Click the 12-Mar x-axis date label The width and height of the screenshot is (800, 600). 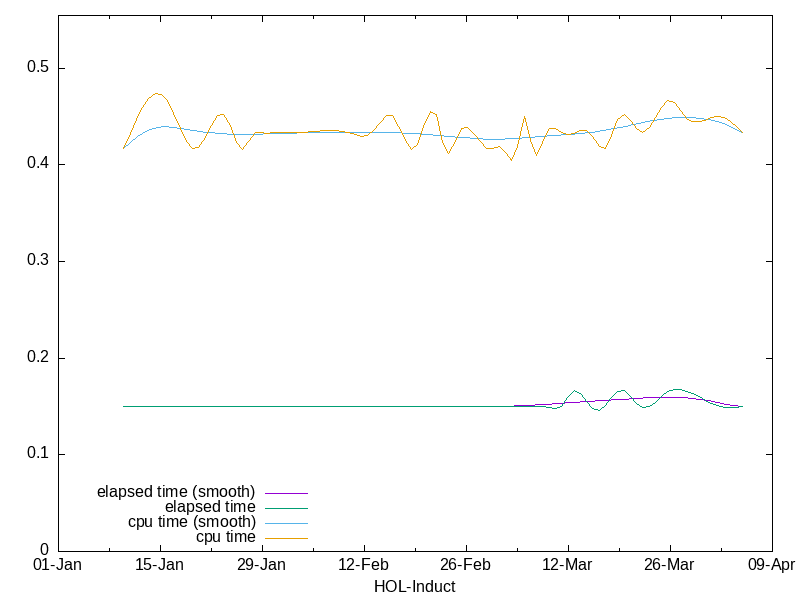pyautogui.click(x=568, y=565)
